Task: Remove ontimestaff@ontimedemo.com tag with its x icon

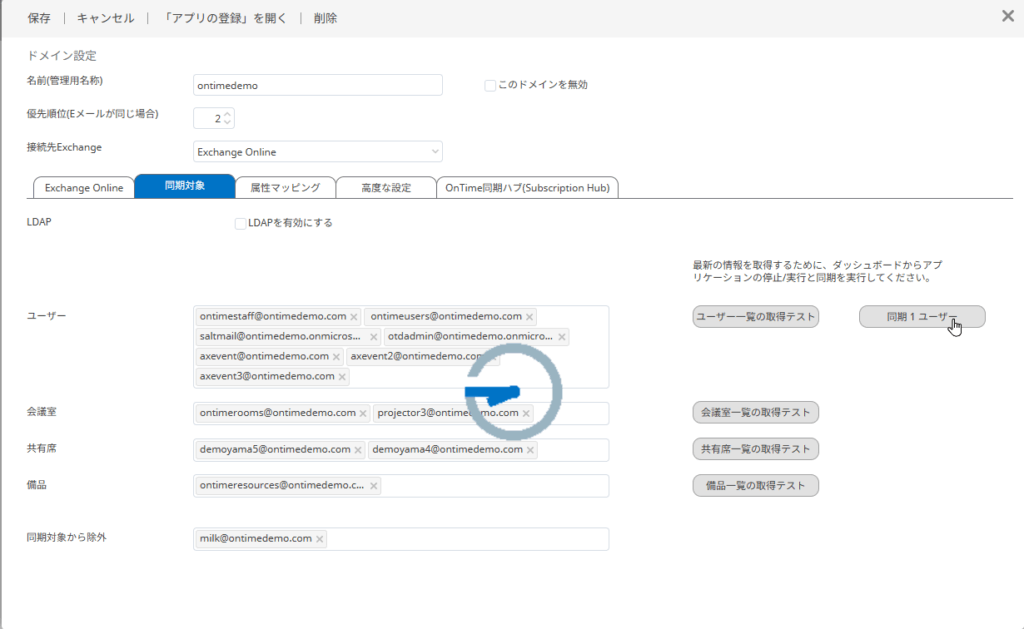Action: [354, 317]
